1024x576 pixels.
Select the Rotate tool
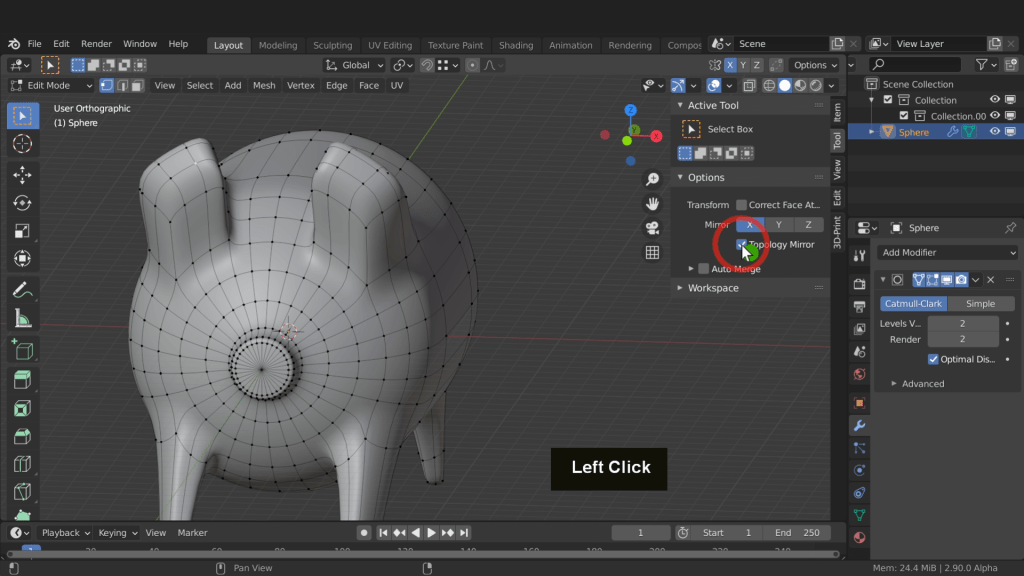(22, 203)
